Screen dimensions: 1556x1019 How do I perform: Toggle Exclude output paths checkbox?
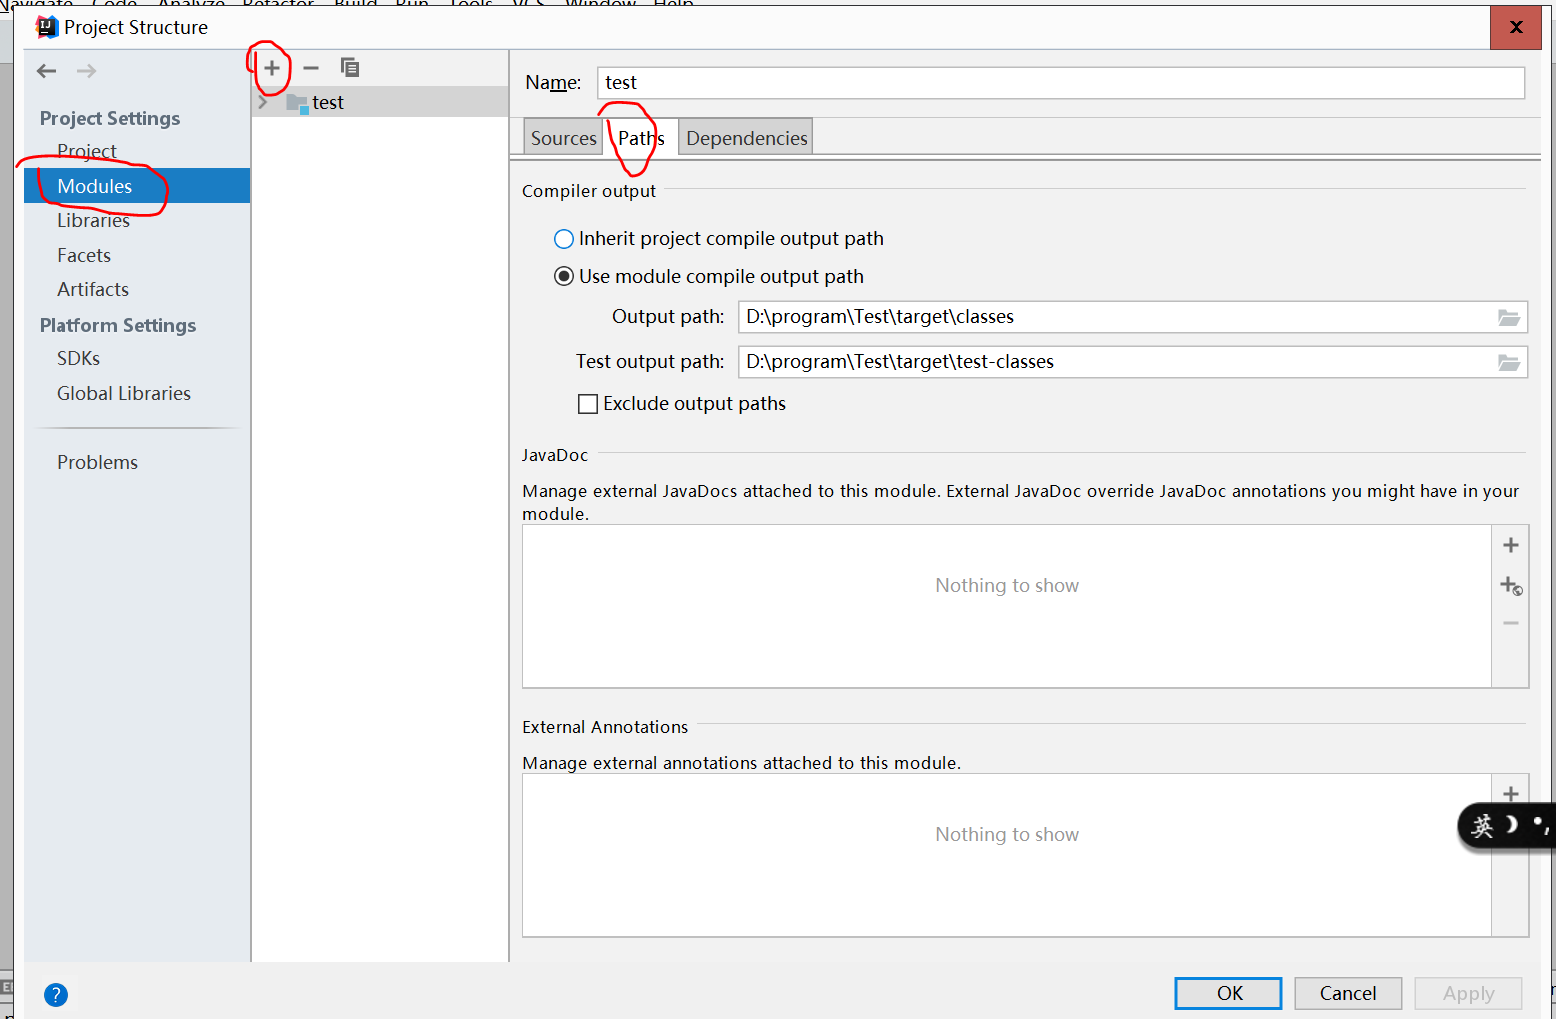coord(588,404)
